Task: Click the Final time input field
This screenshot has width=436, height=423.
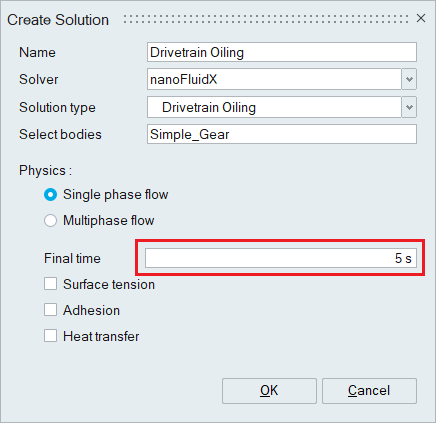Action: click(x=281, y=258)
